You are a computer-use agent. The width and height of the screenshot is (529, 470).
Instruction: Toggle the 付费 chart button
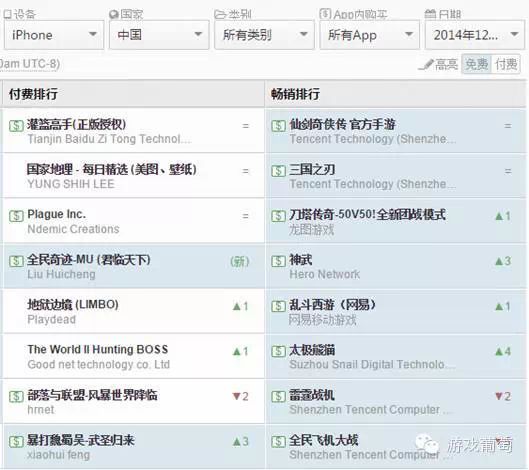point(506,64)
